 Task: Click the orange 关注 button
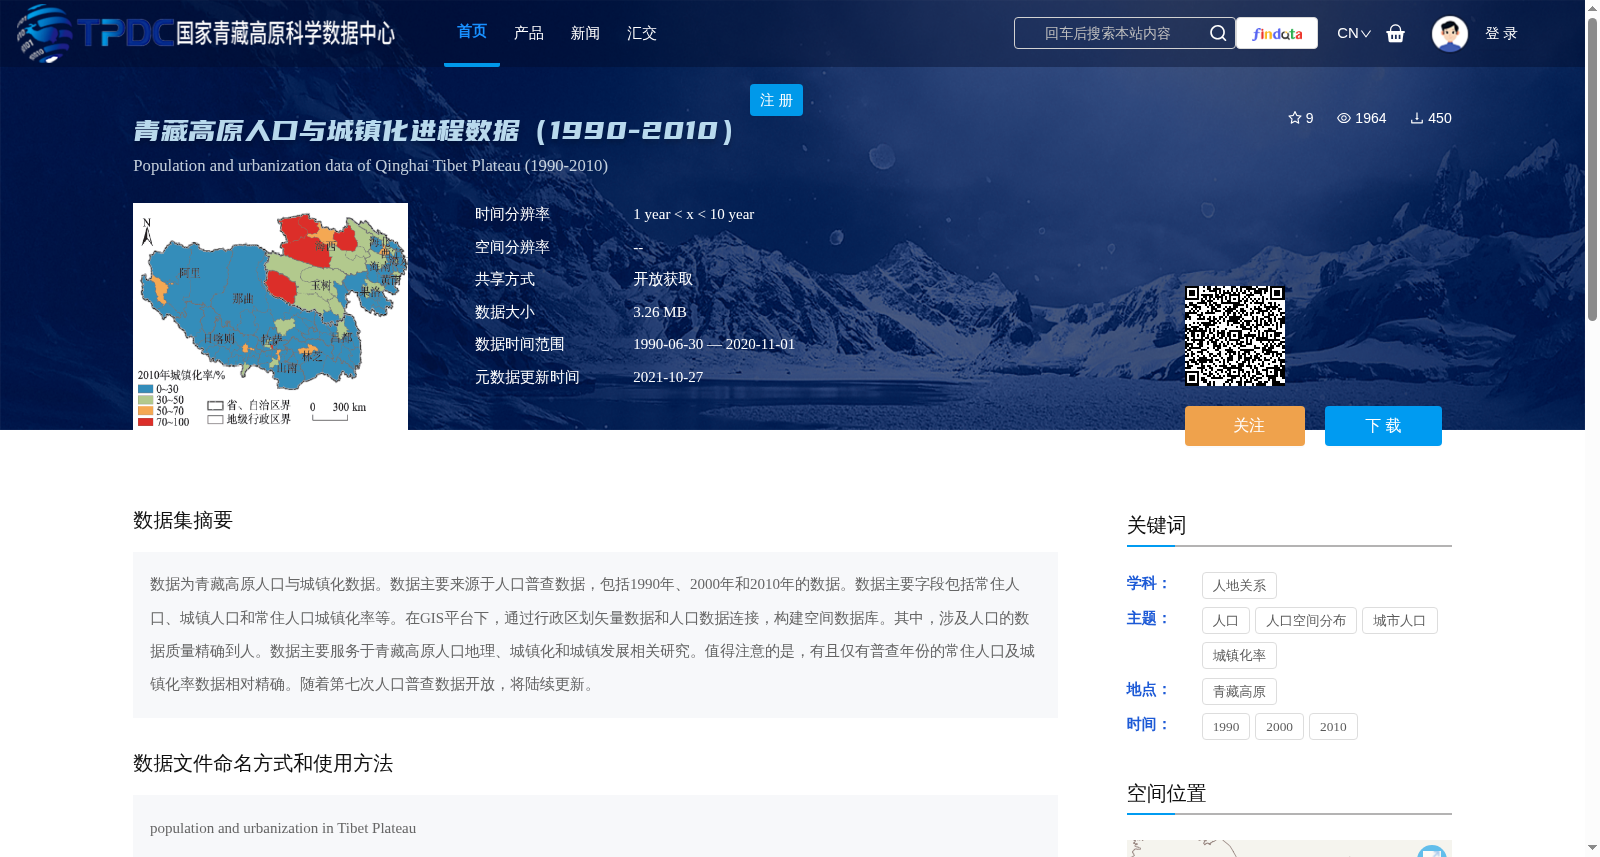(x=1245, y=426)
